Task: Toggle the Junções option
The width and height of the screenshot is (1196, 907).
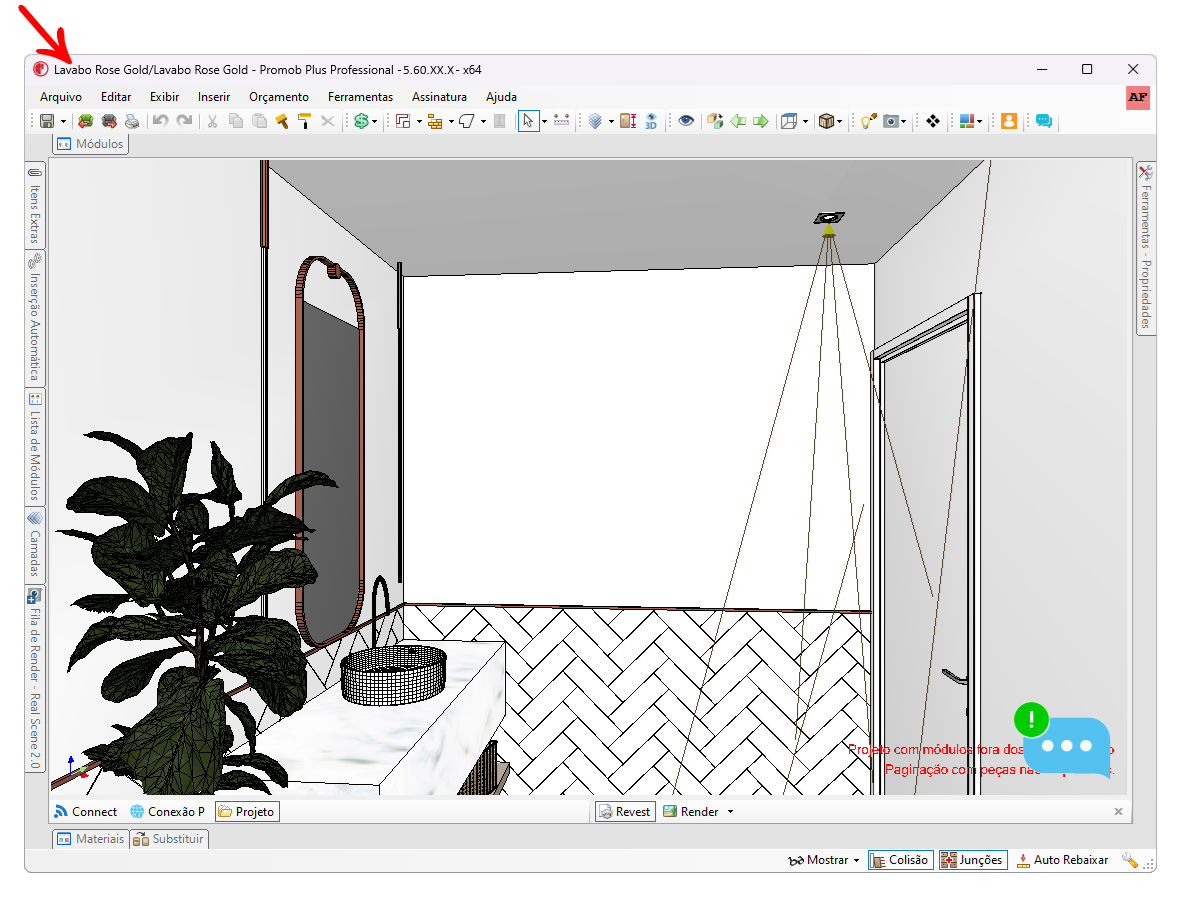Action: click(973, 860)
